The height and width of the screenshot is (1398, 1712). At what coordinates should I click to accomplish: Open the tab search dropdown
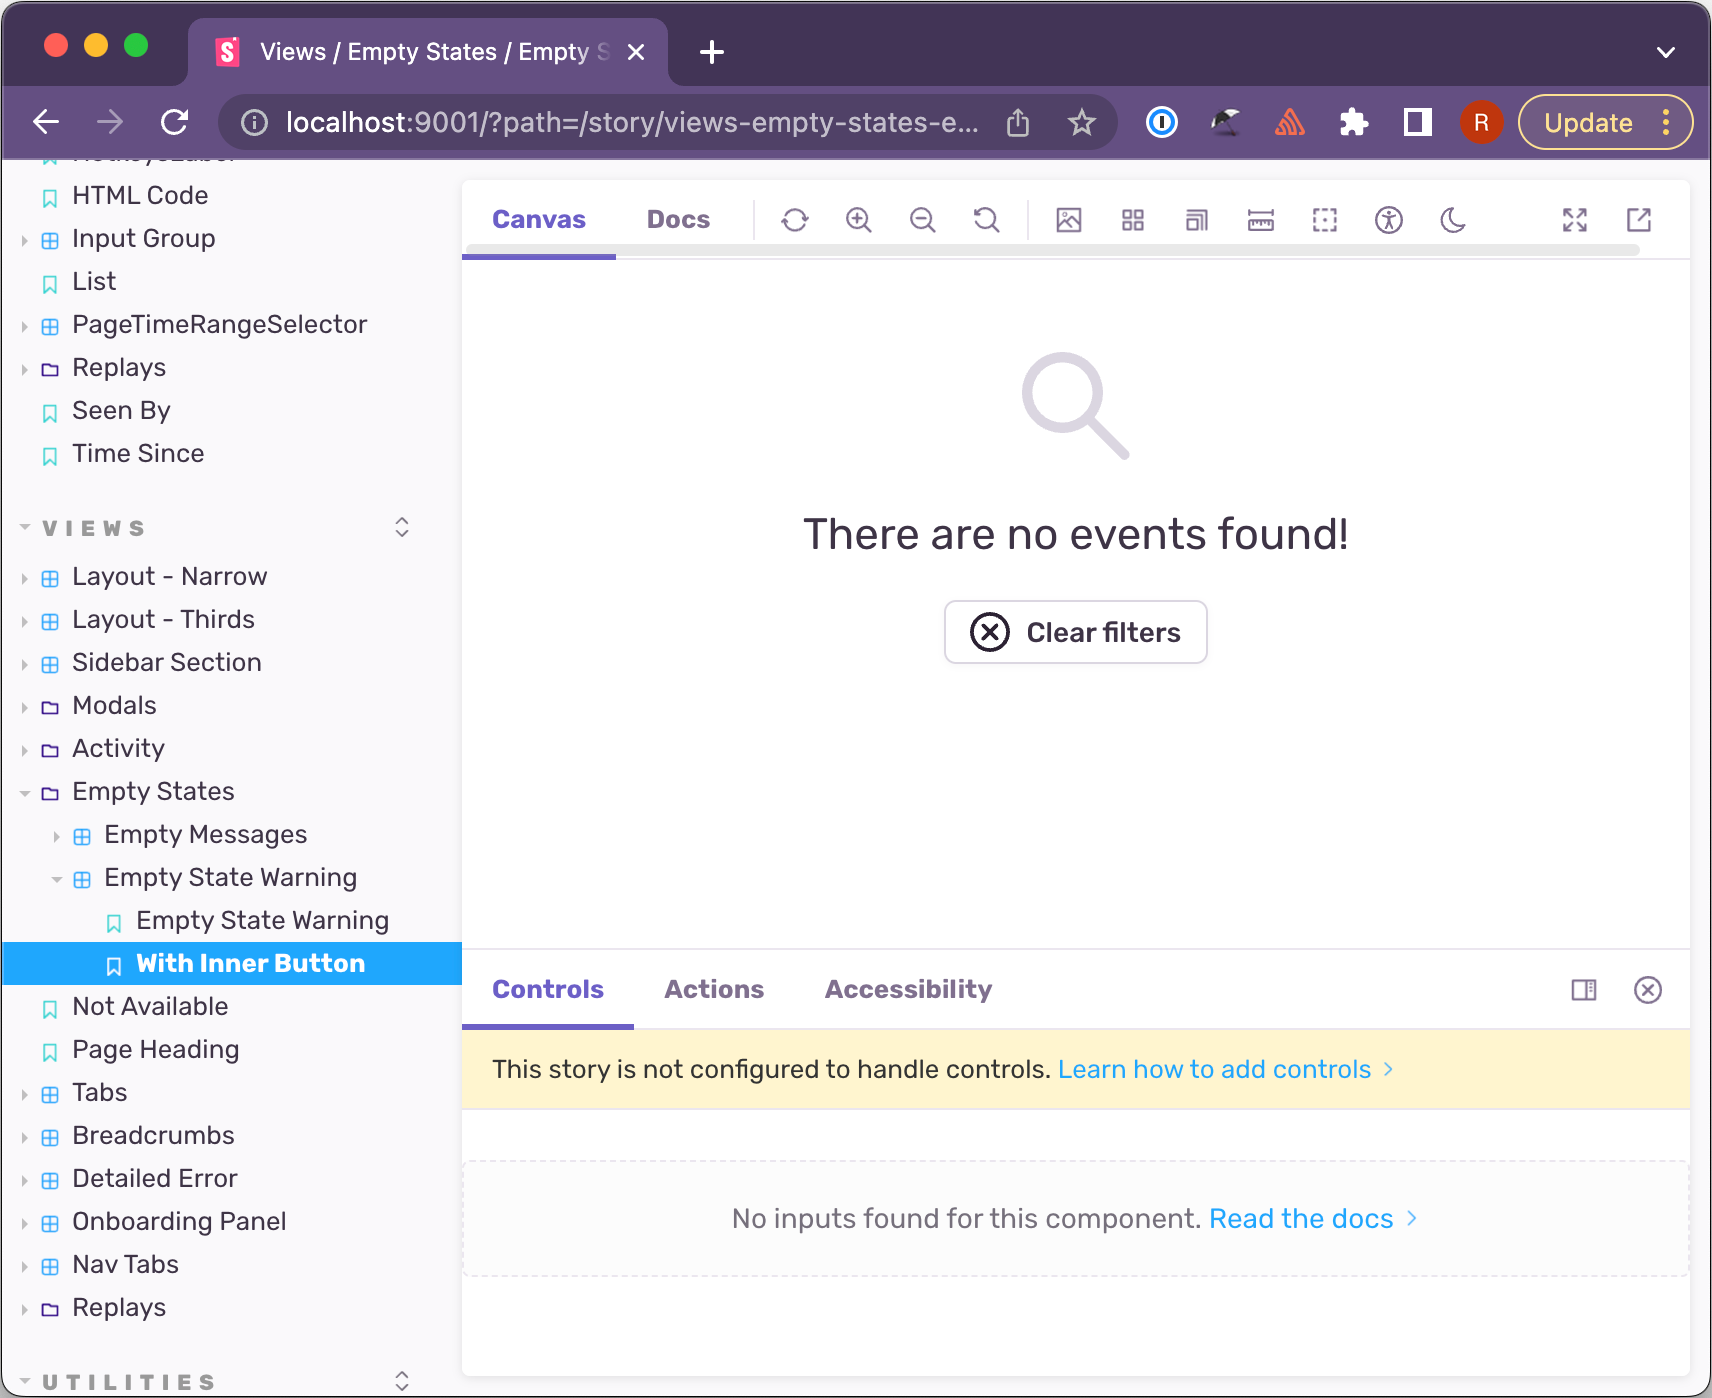click(x=1666, y=52)
